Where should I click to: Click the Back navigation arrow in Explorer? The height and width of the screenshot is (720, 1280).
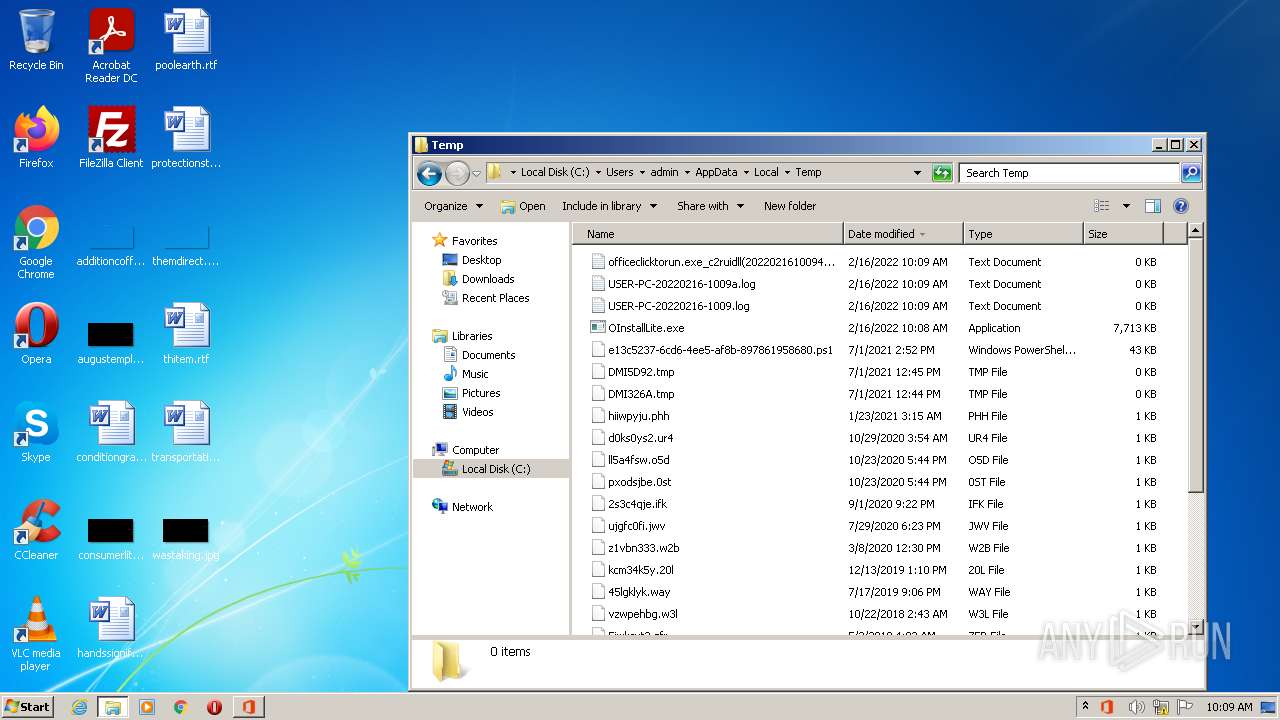[430, 173]
